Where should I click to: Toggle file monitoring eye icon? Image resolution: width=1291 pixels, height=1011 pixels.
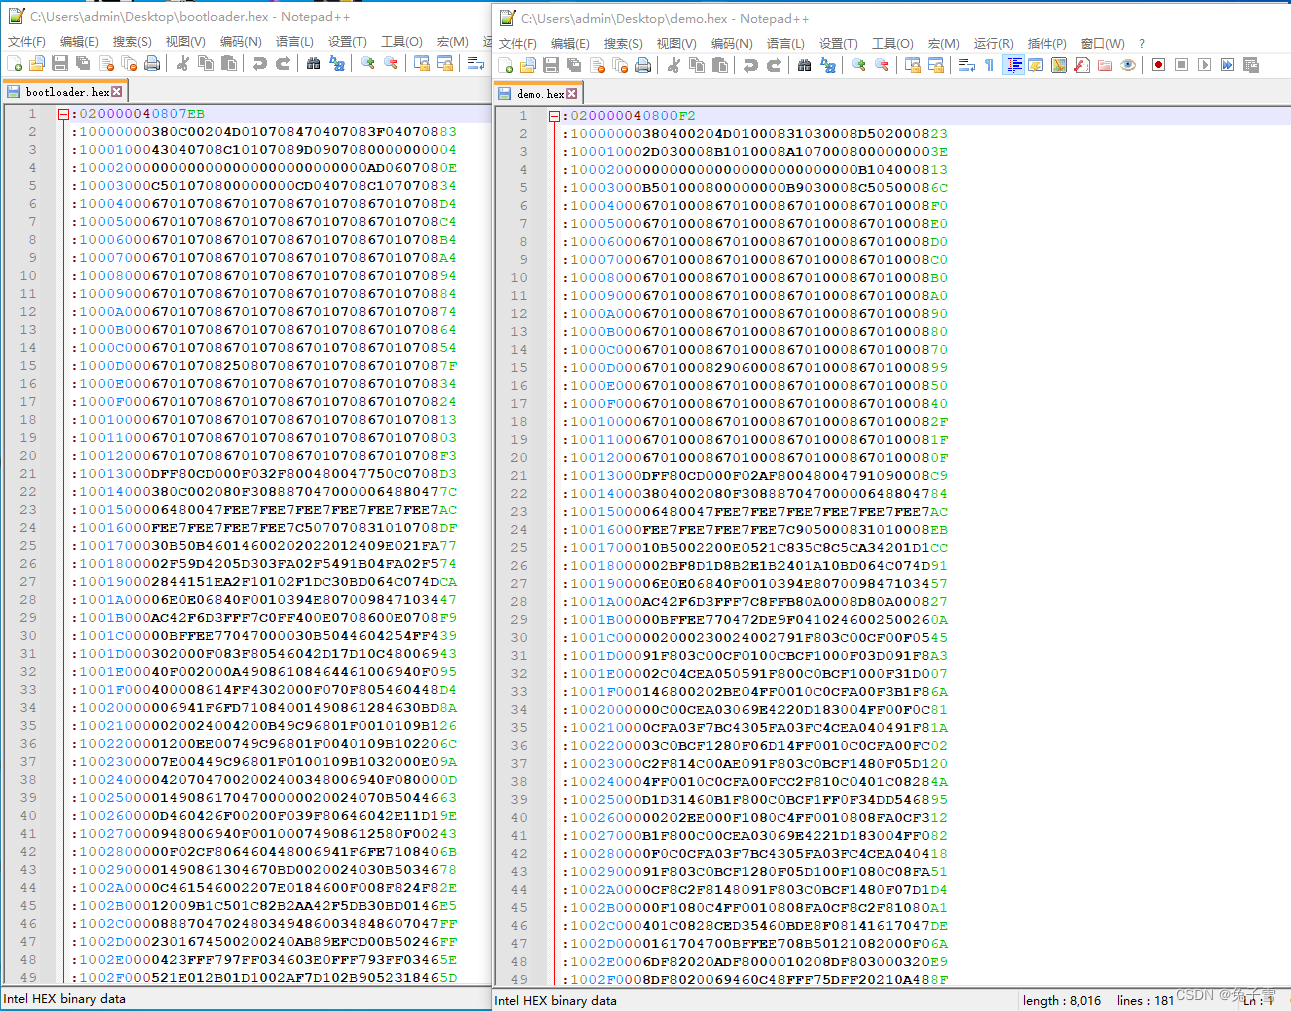(x=1128, y=65)
